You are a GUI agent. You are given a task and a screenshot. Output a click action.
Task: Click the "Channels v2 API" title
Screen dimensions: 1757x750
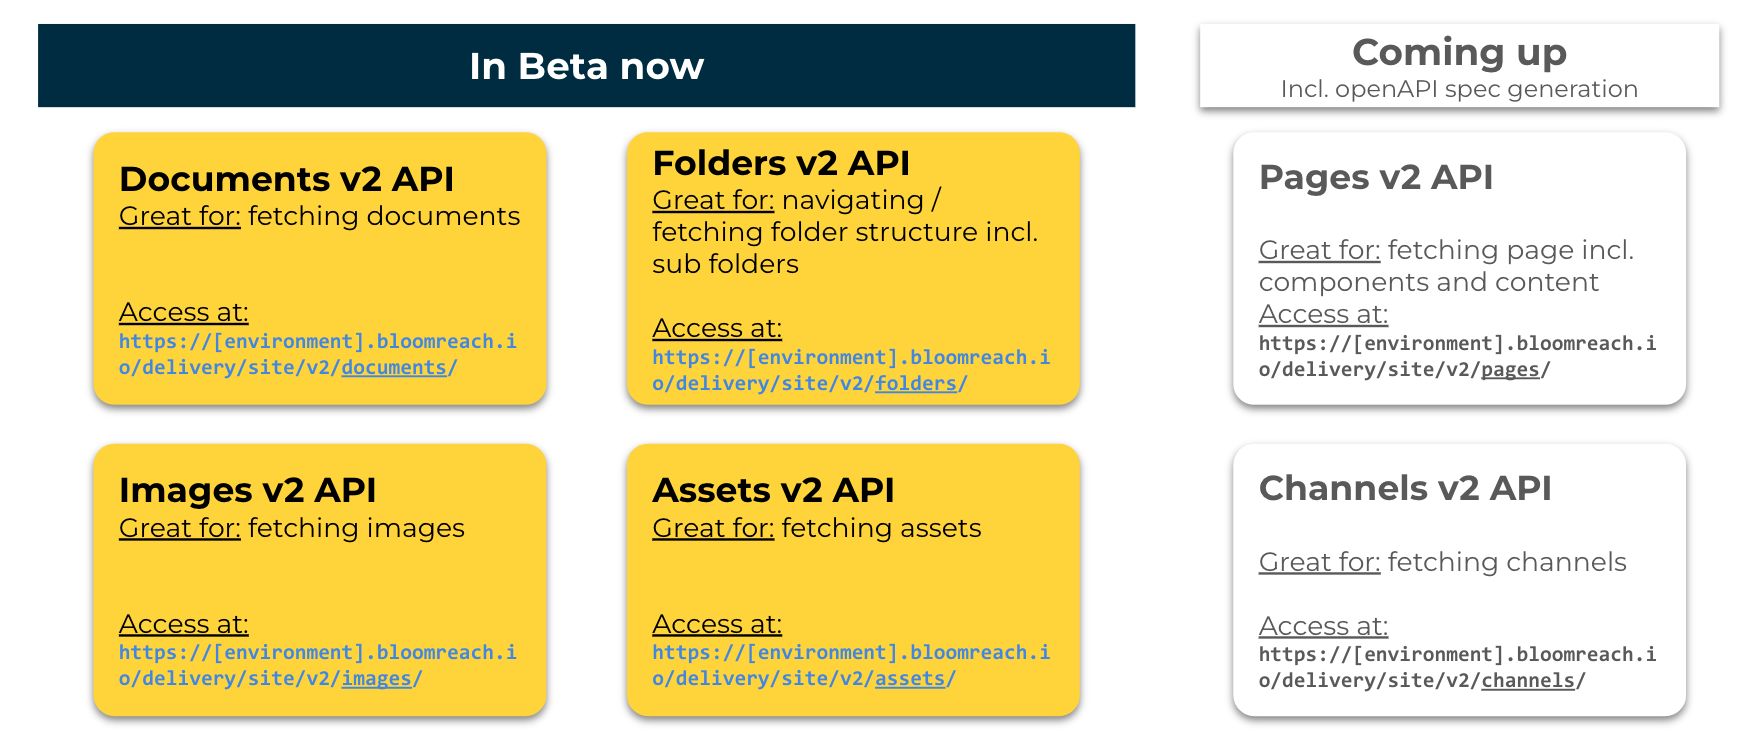pyautogui.click(x=1404, y=488)
